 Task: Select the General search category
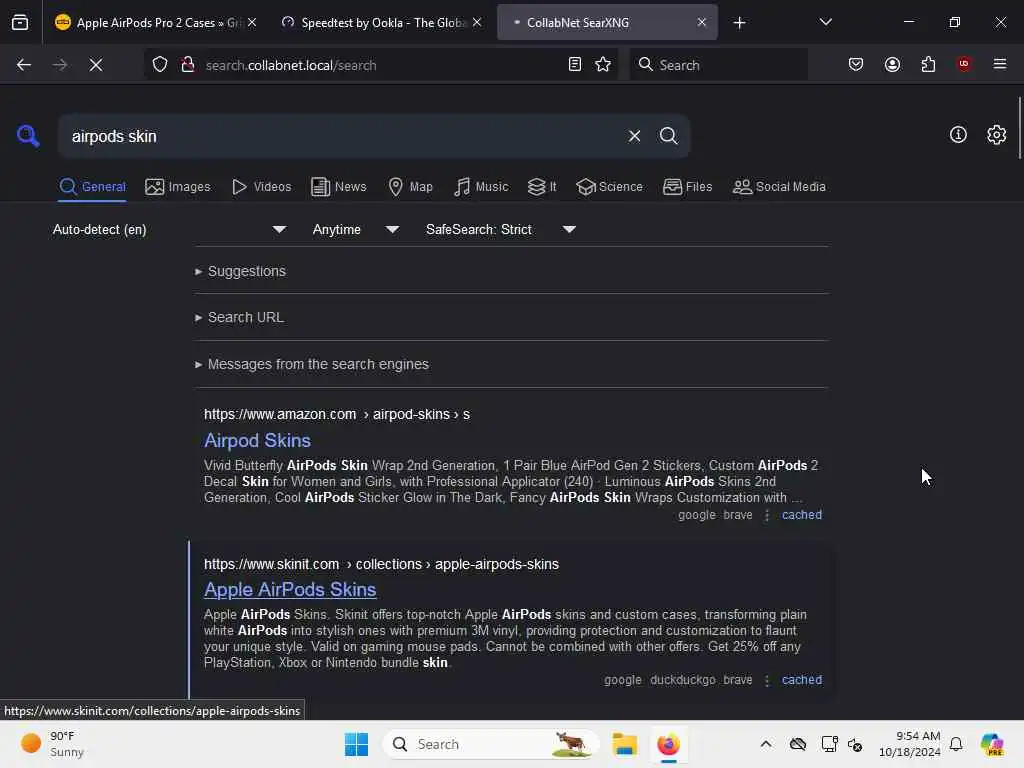pyautogui.click(x=92, y=187)
